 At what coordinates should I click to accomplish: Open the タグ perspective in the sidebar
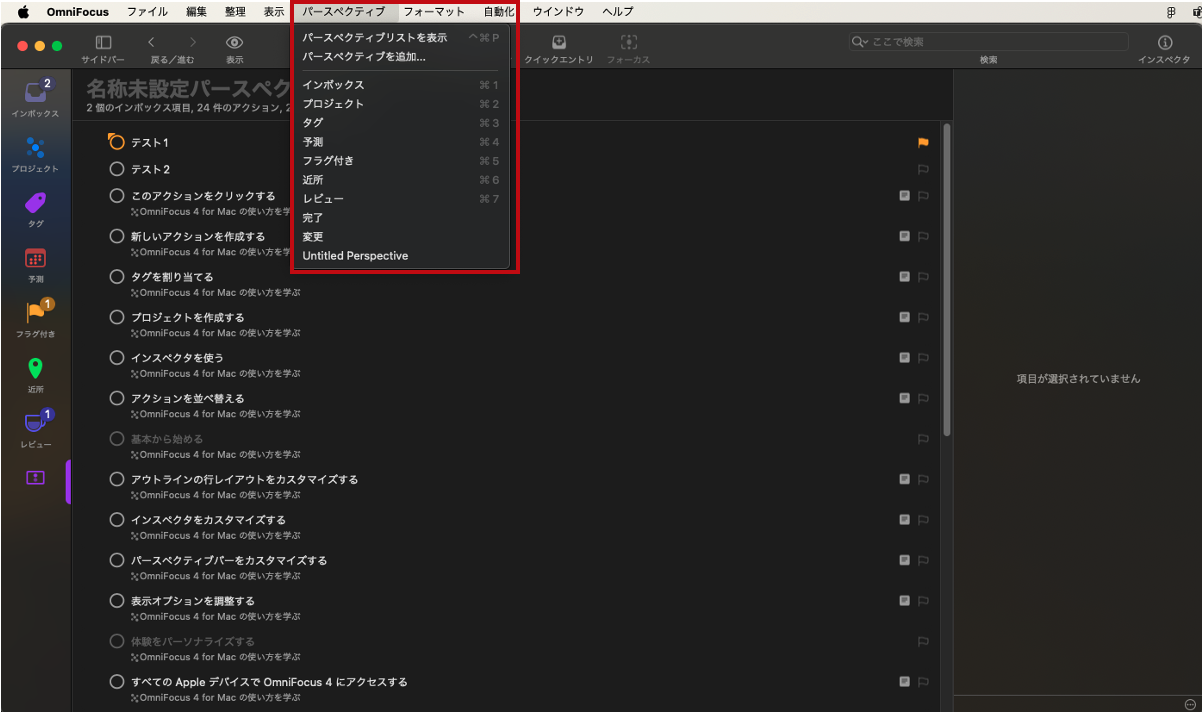(35, 208)
